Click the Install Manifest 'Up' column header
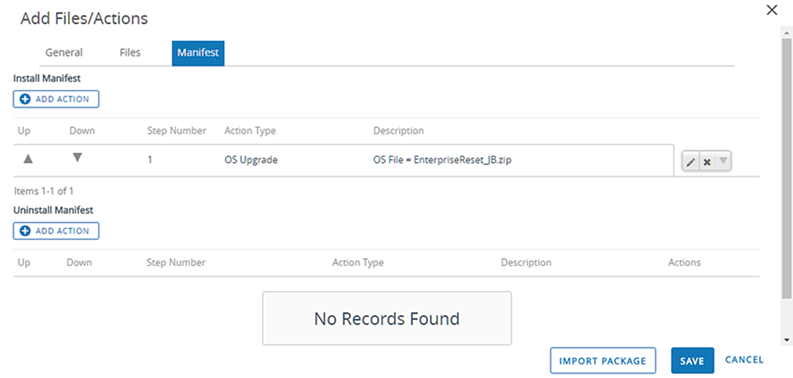The width and height of the screenshot is (793, 378). click(x=24, y=131)
